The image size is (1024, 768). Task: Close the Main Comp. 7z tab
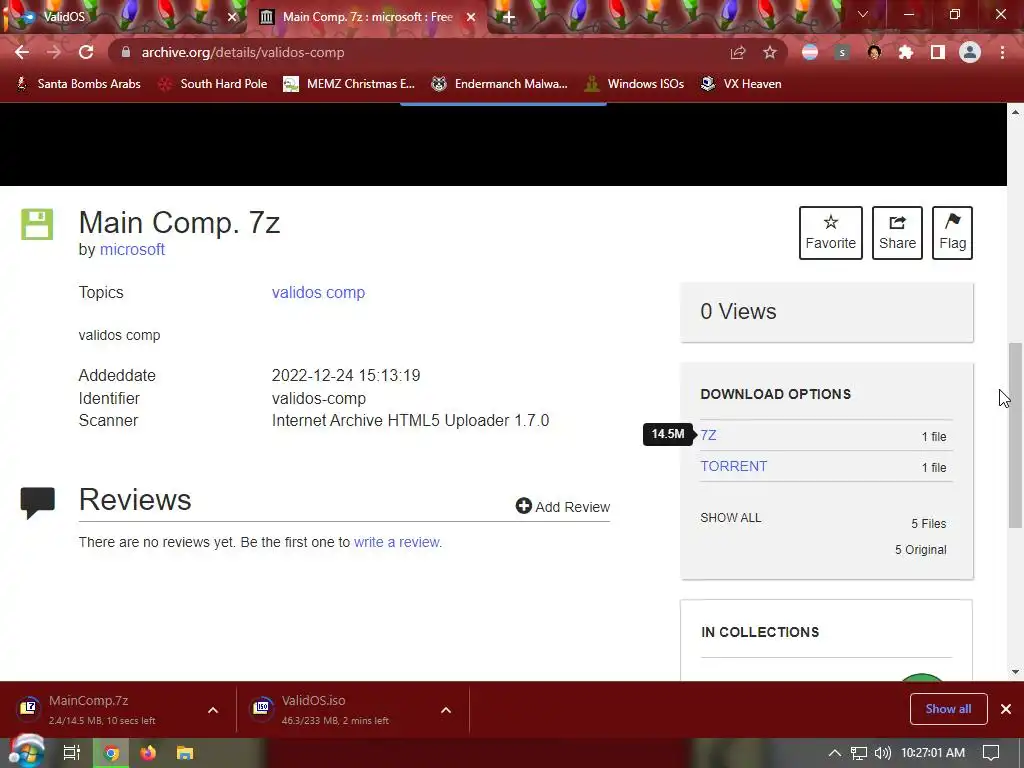click(471, 17)
